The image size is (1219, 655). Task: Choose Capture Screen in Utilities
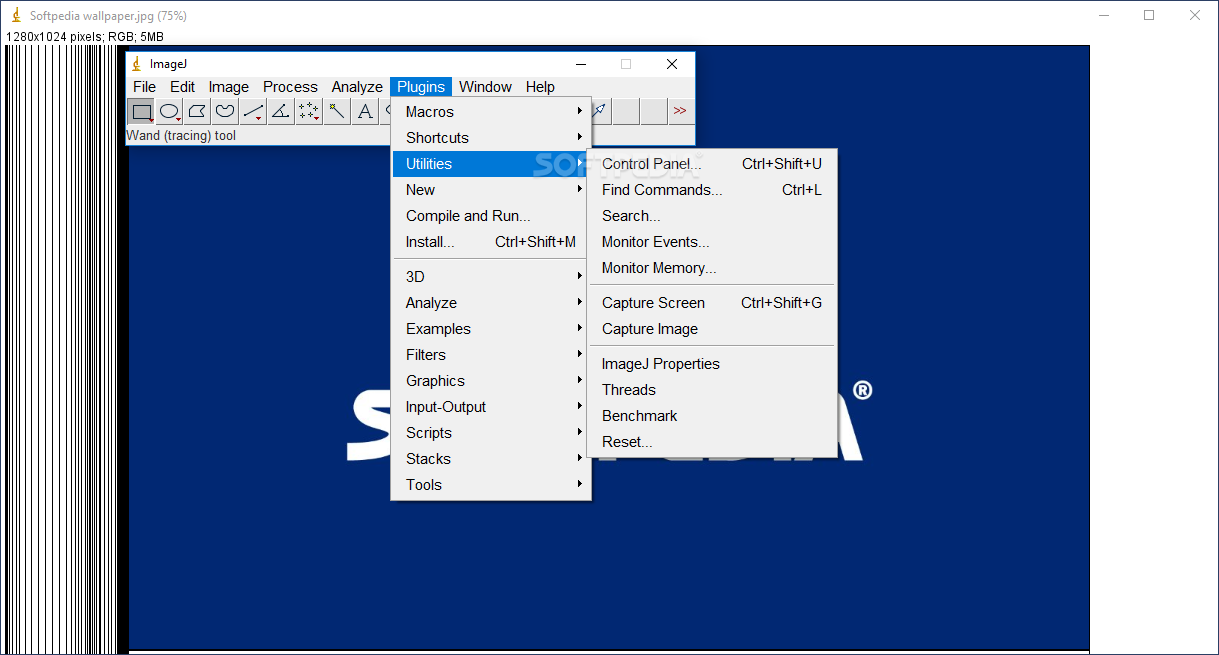(x=712, y=303)
